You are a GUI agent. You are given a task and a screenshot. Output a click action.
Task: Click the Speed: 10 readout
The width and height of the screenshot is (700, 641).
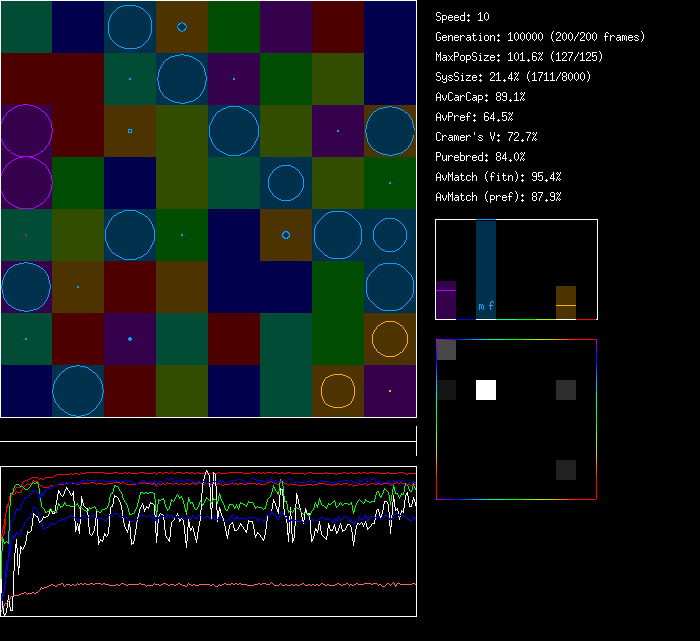click(463, 17)
